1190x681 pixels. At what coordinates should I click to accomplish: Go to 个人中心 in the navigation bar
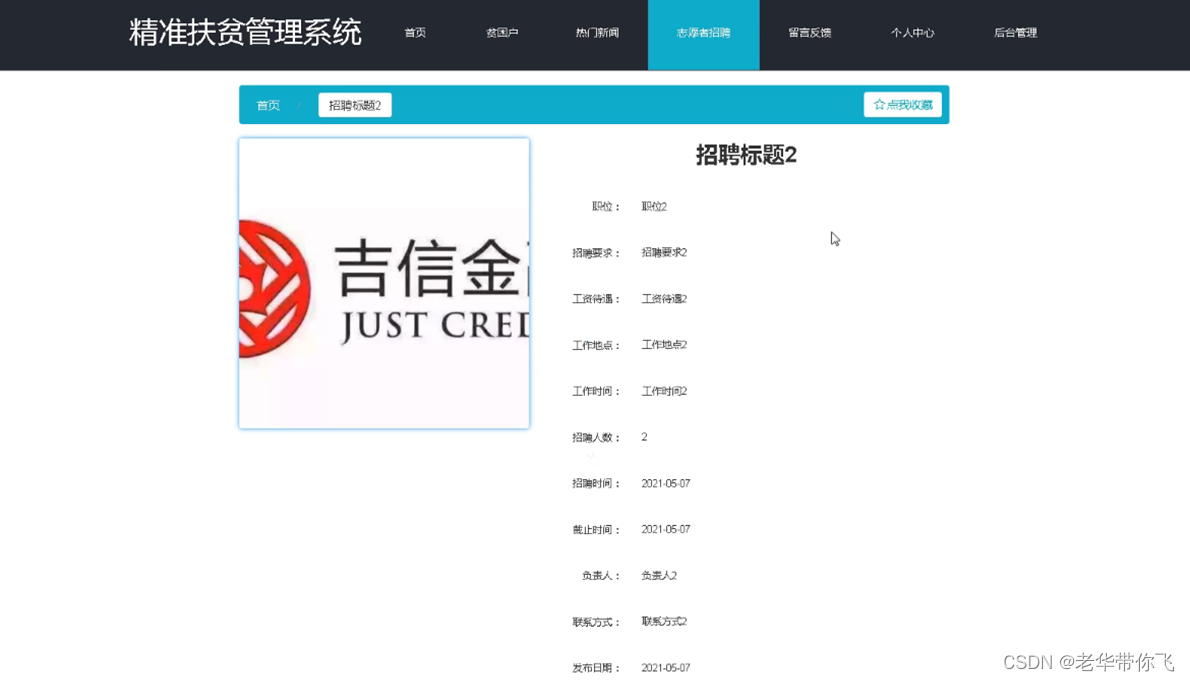[x=912, y=33]
